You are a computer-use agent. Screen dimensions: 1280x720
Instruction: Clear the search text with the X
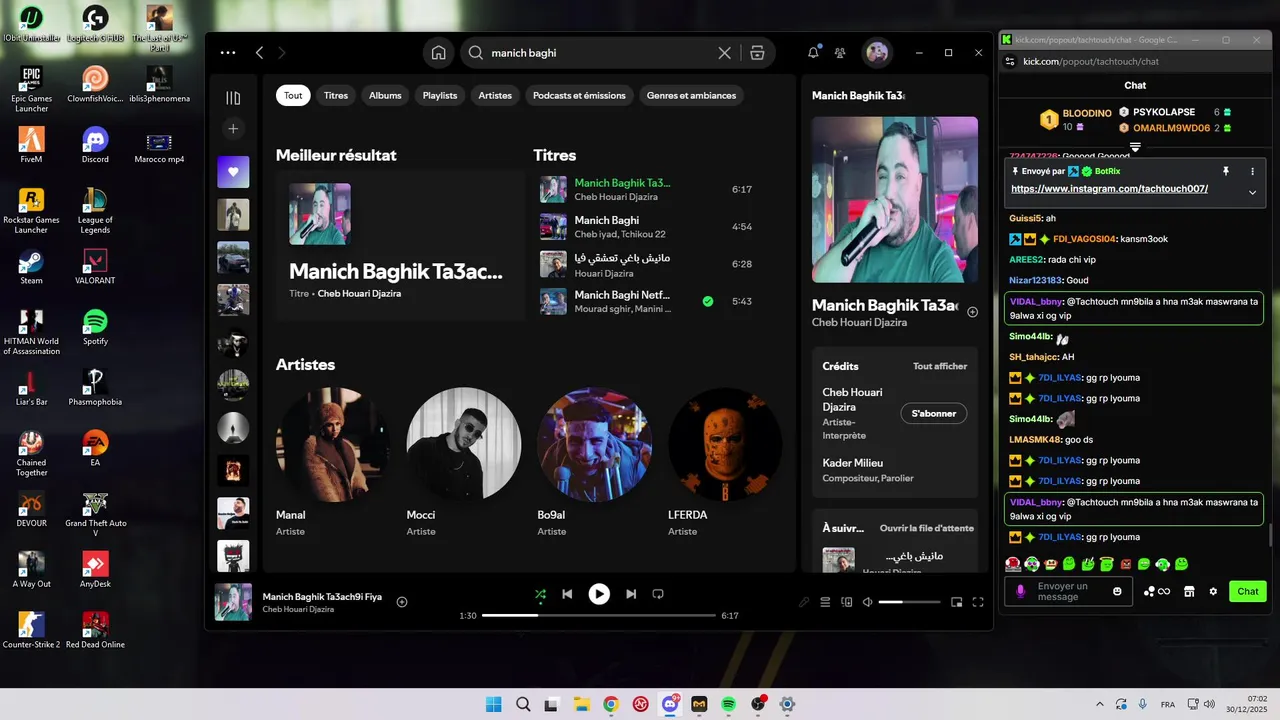pyautogui.click(x=725, y=53)
